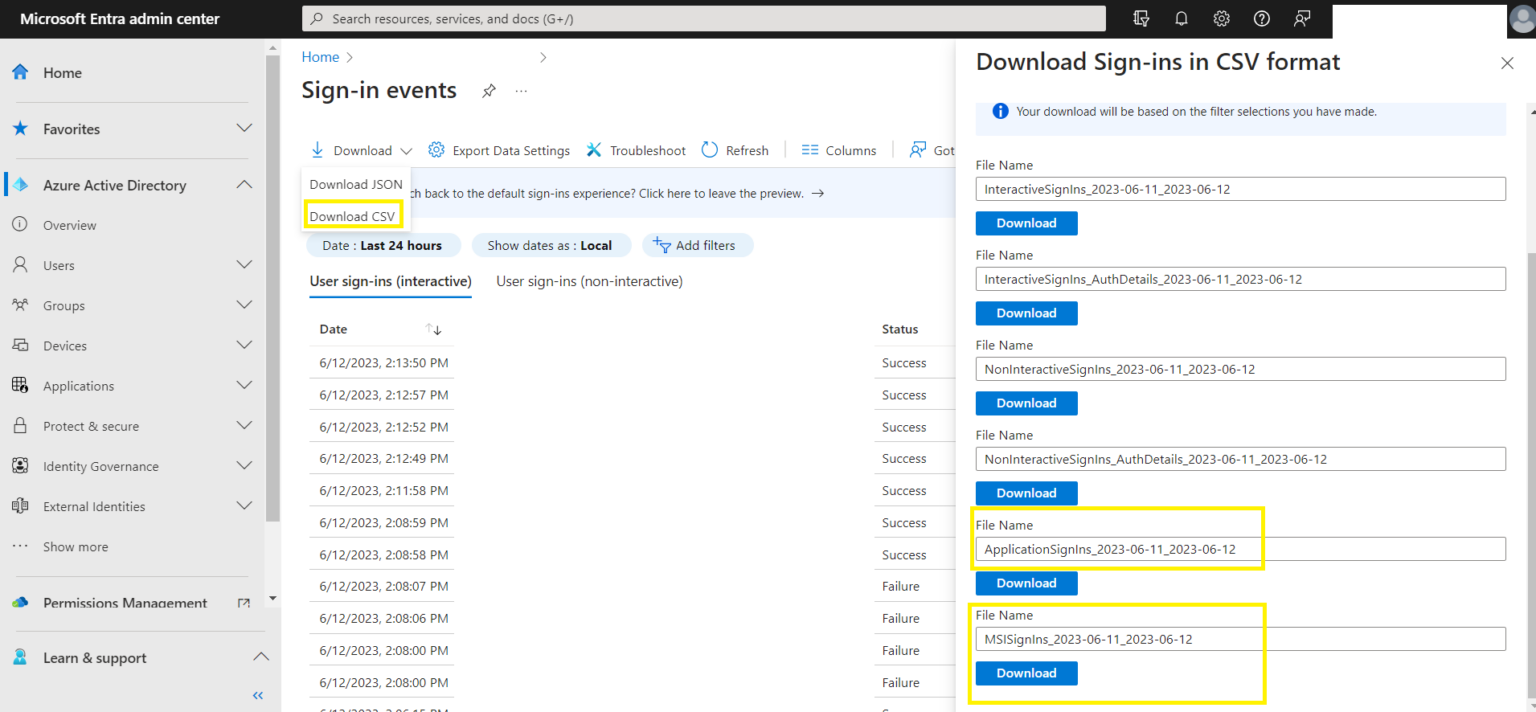Collapse the Azure Active Directory section
1536x712 pixels.
pyautogui.click(x=243, y=185)
